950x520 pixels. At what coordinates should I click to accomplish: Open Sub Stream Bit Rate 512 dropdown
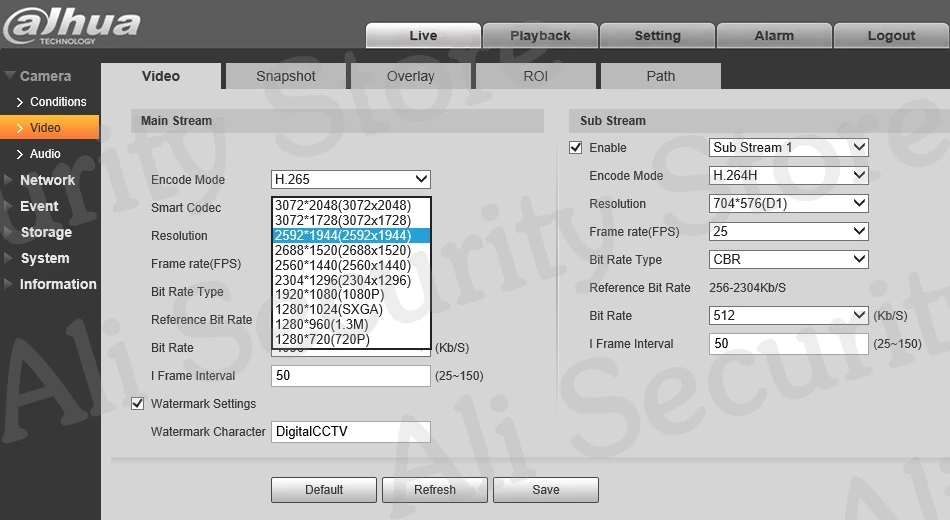pyautogui.click(x=789, y=315)
